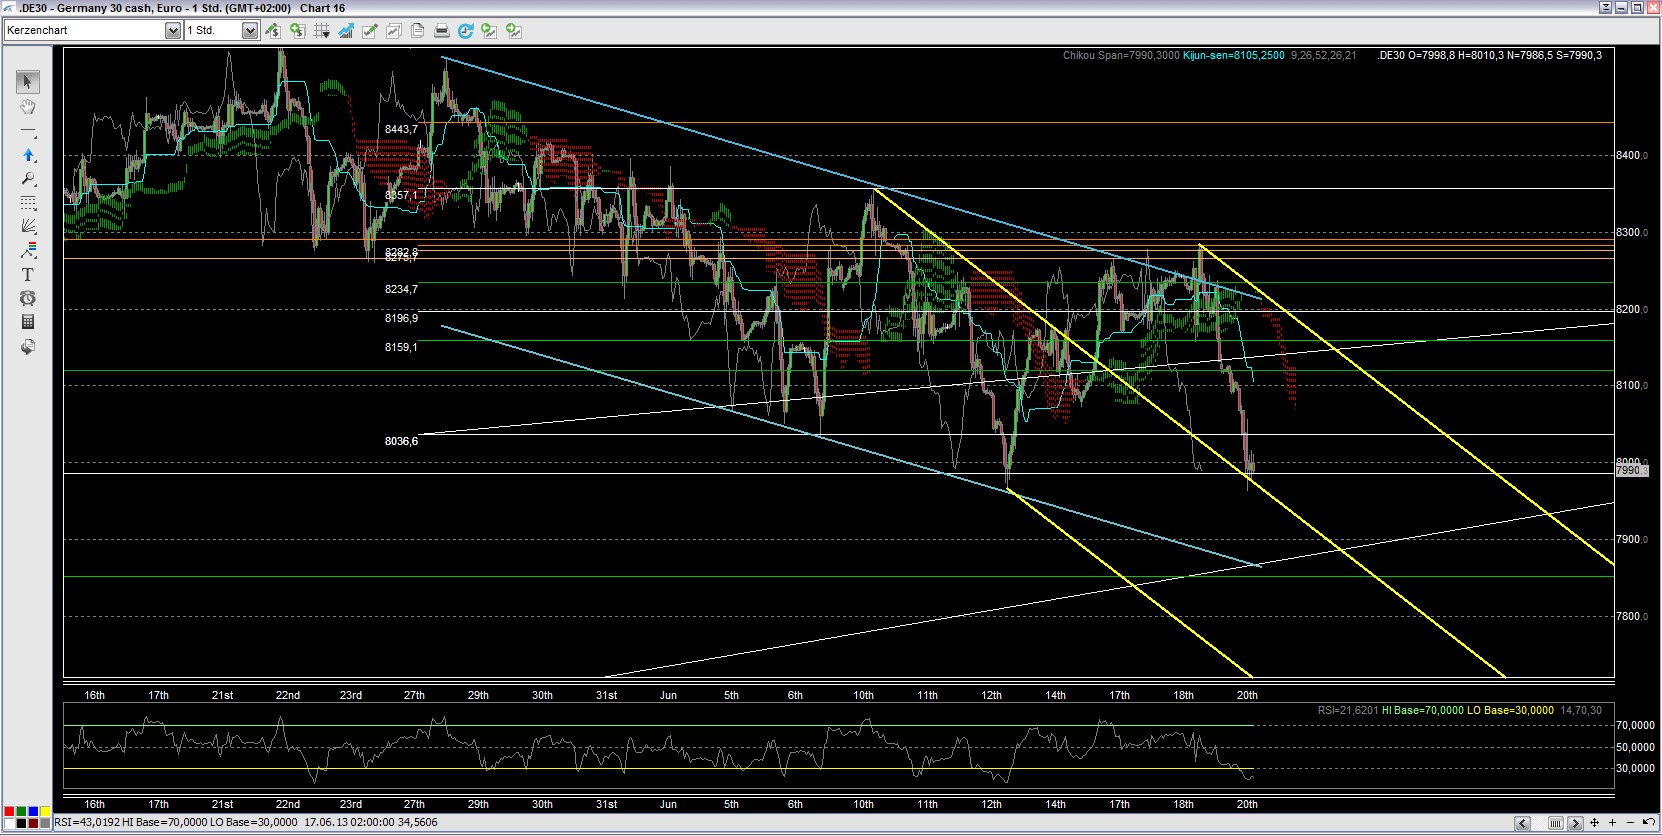
Task: Open the calculator tool
Action: (x=28, y=322)
